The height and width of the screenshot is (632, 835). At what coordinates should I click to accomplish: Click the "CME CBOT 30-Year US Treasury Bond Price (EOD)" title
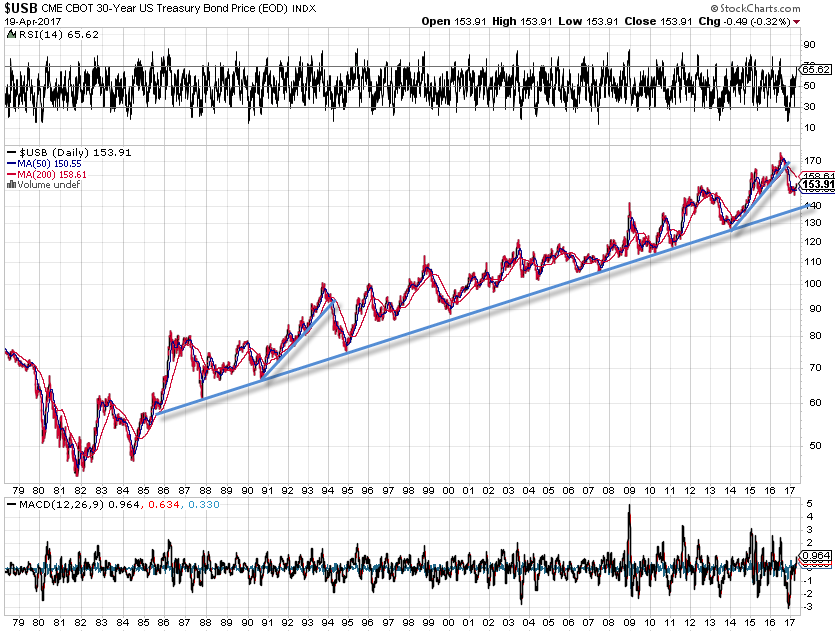(165, 9)
